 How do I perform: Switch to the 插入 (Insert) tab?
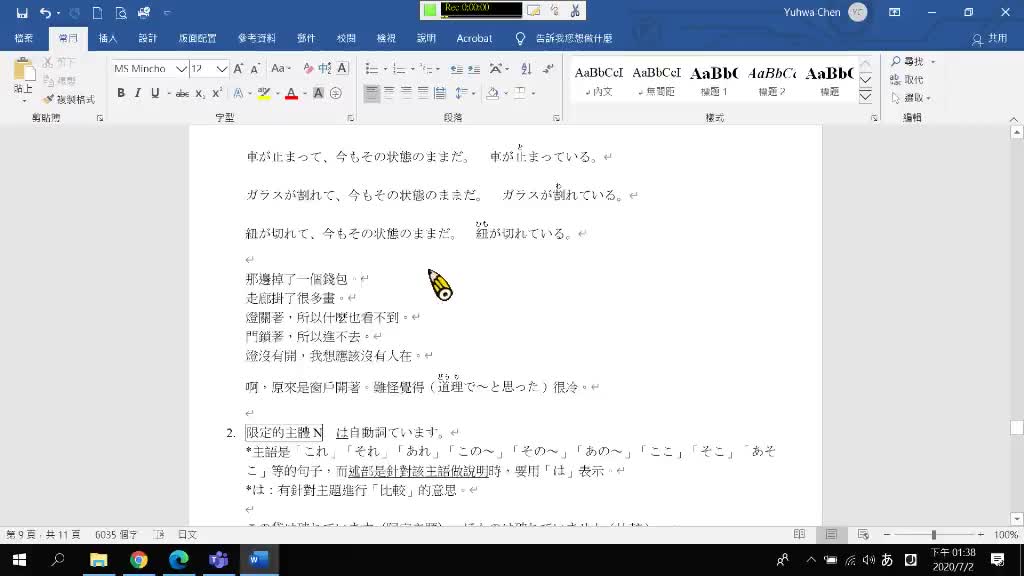click(x=108, y=39)
